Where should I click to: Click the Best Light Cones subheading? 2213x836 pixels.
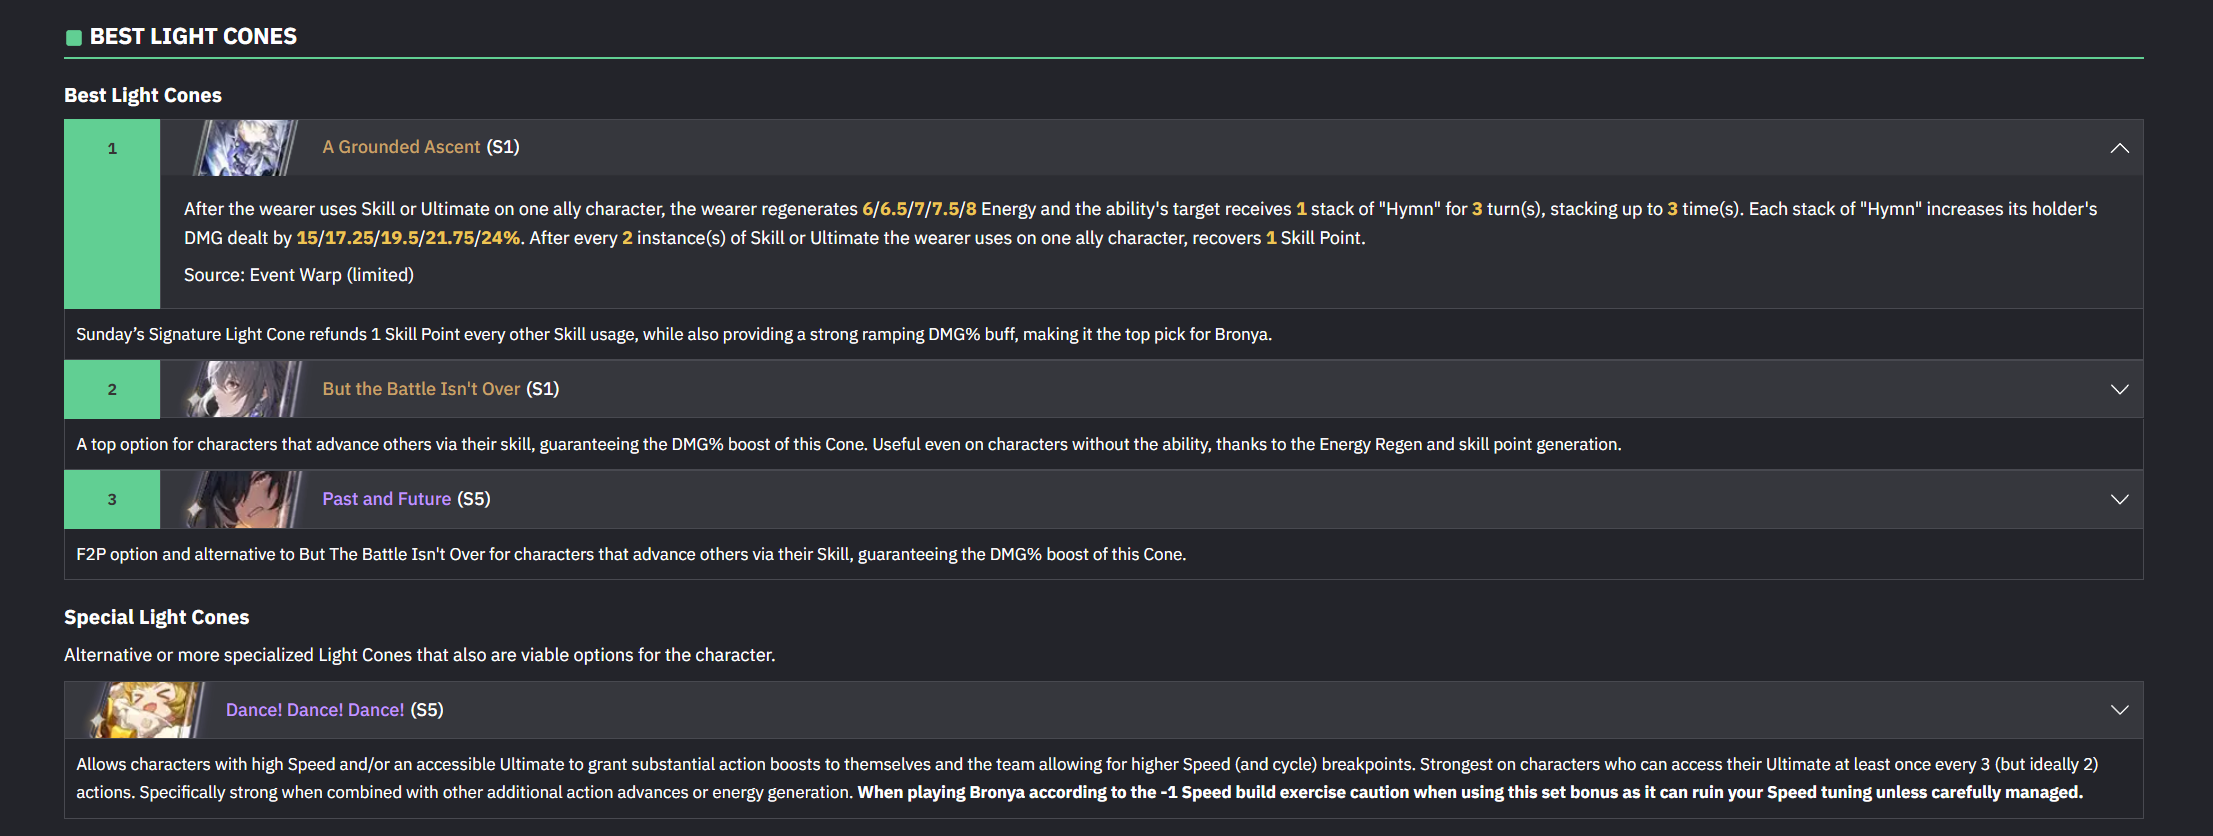[143, 95]
